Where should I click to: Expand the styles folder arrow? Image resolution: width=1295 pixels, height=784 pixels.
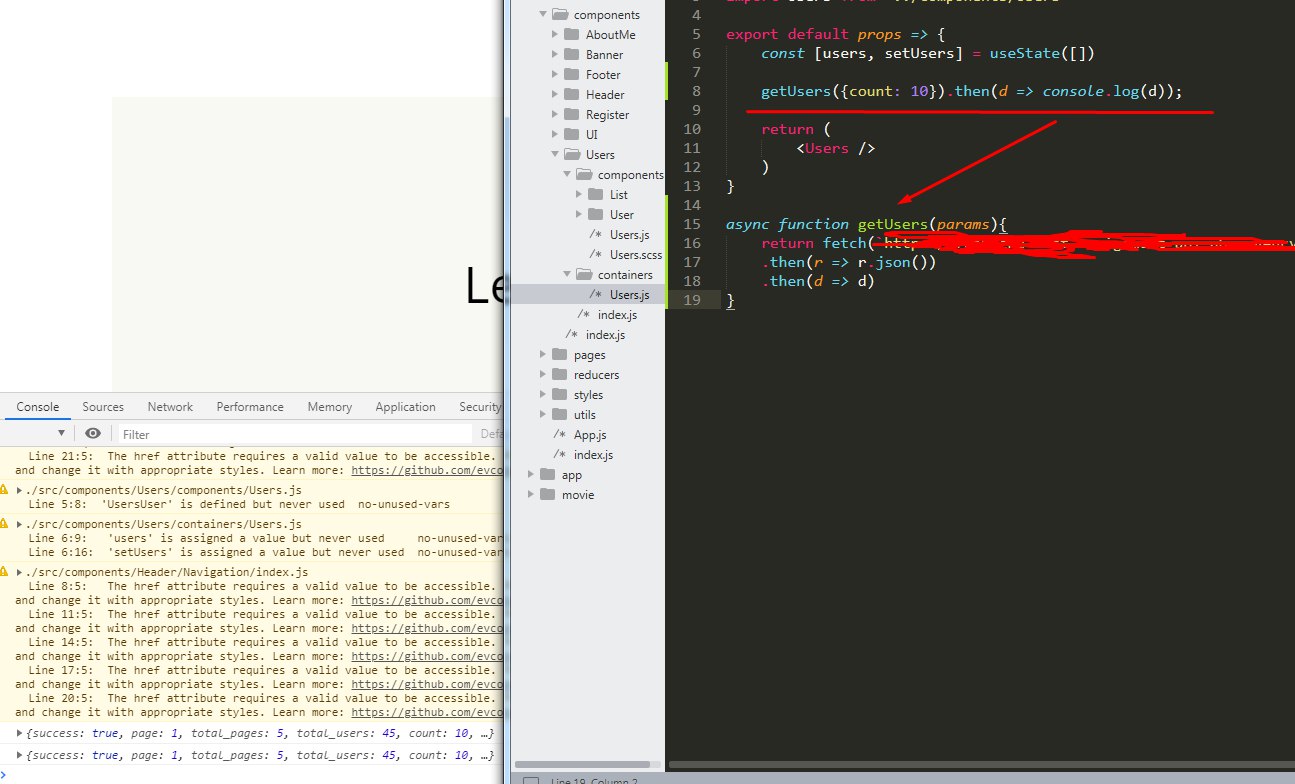(x=543, y=394)
